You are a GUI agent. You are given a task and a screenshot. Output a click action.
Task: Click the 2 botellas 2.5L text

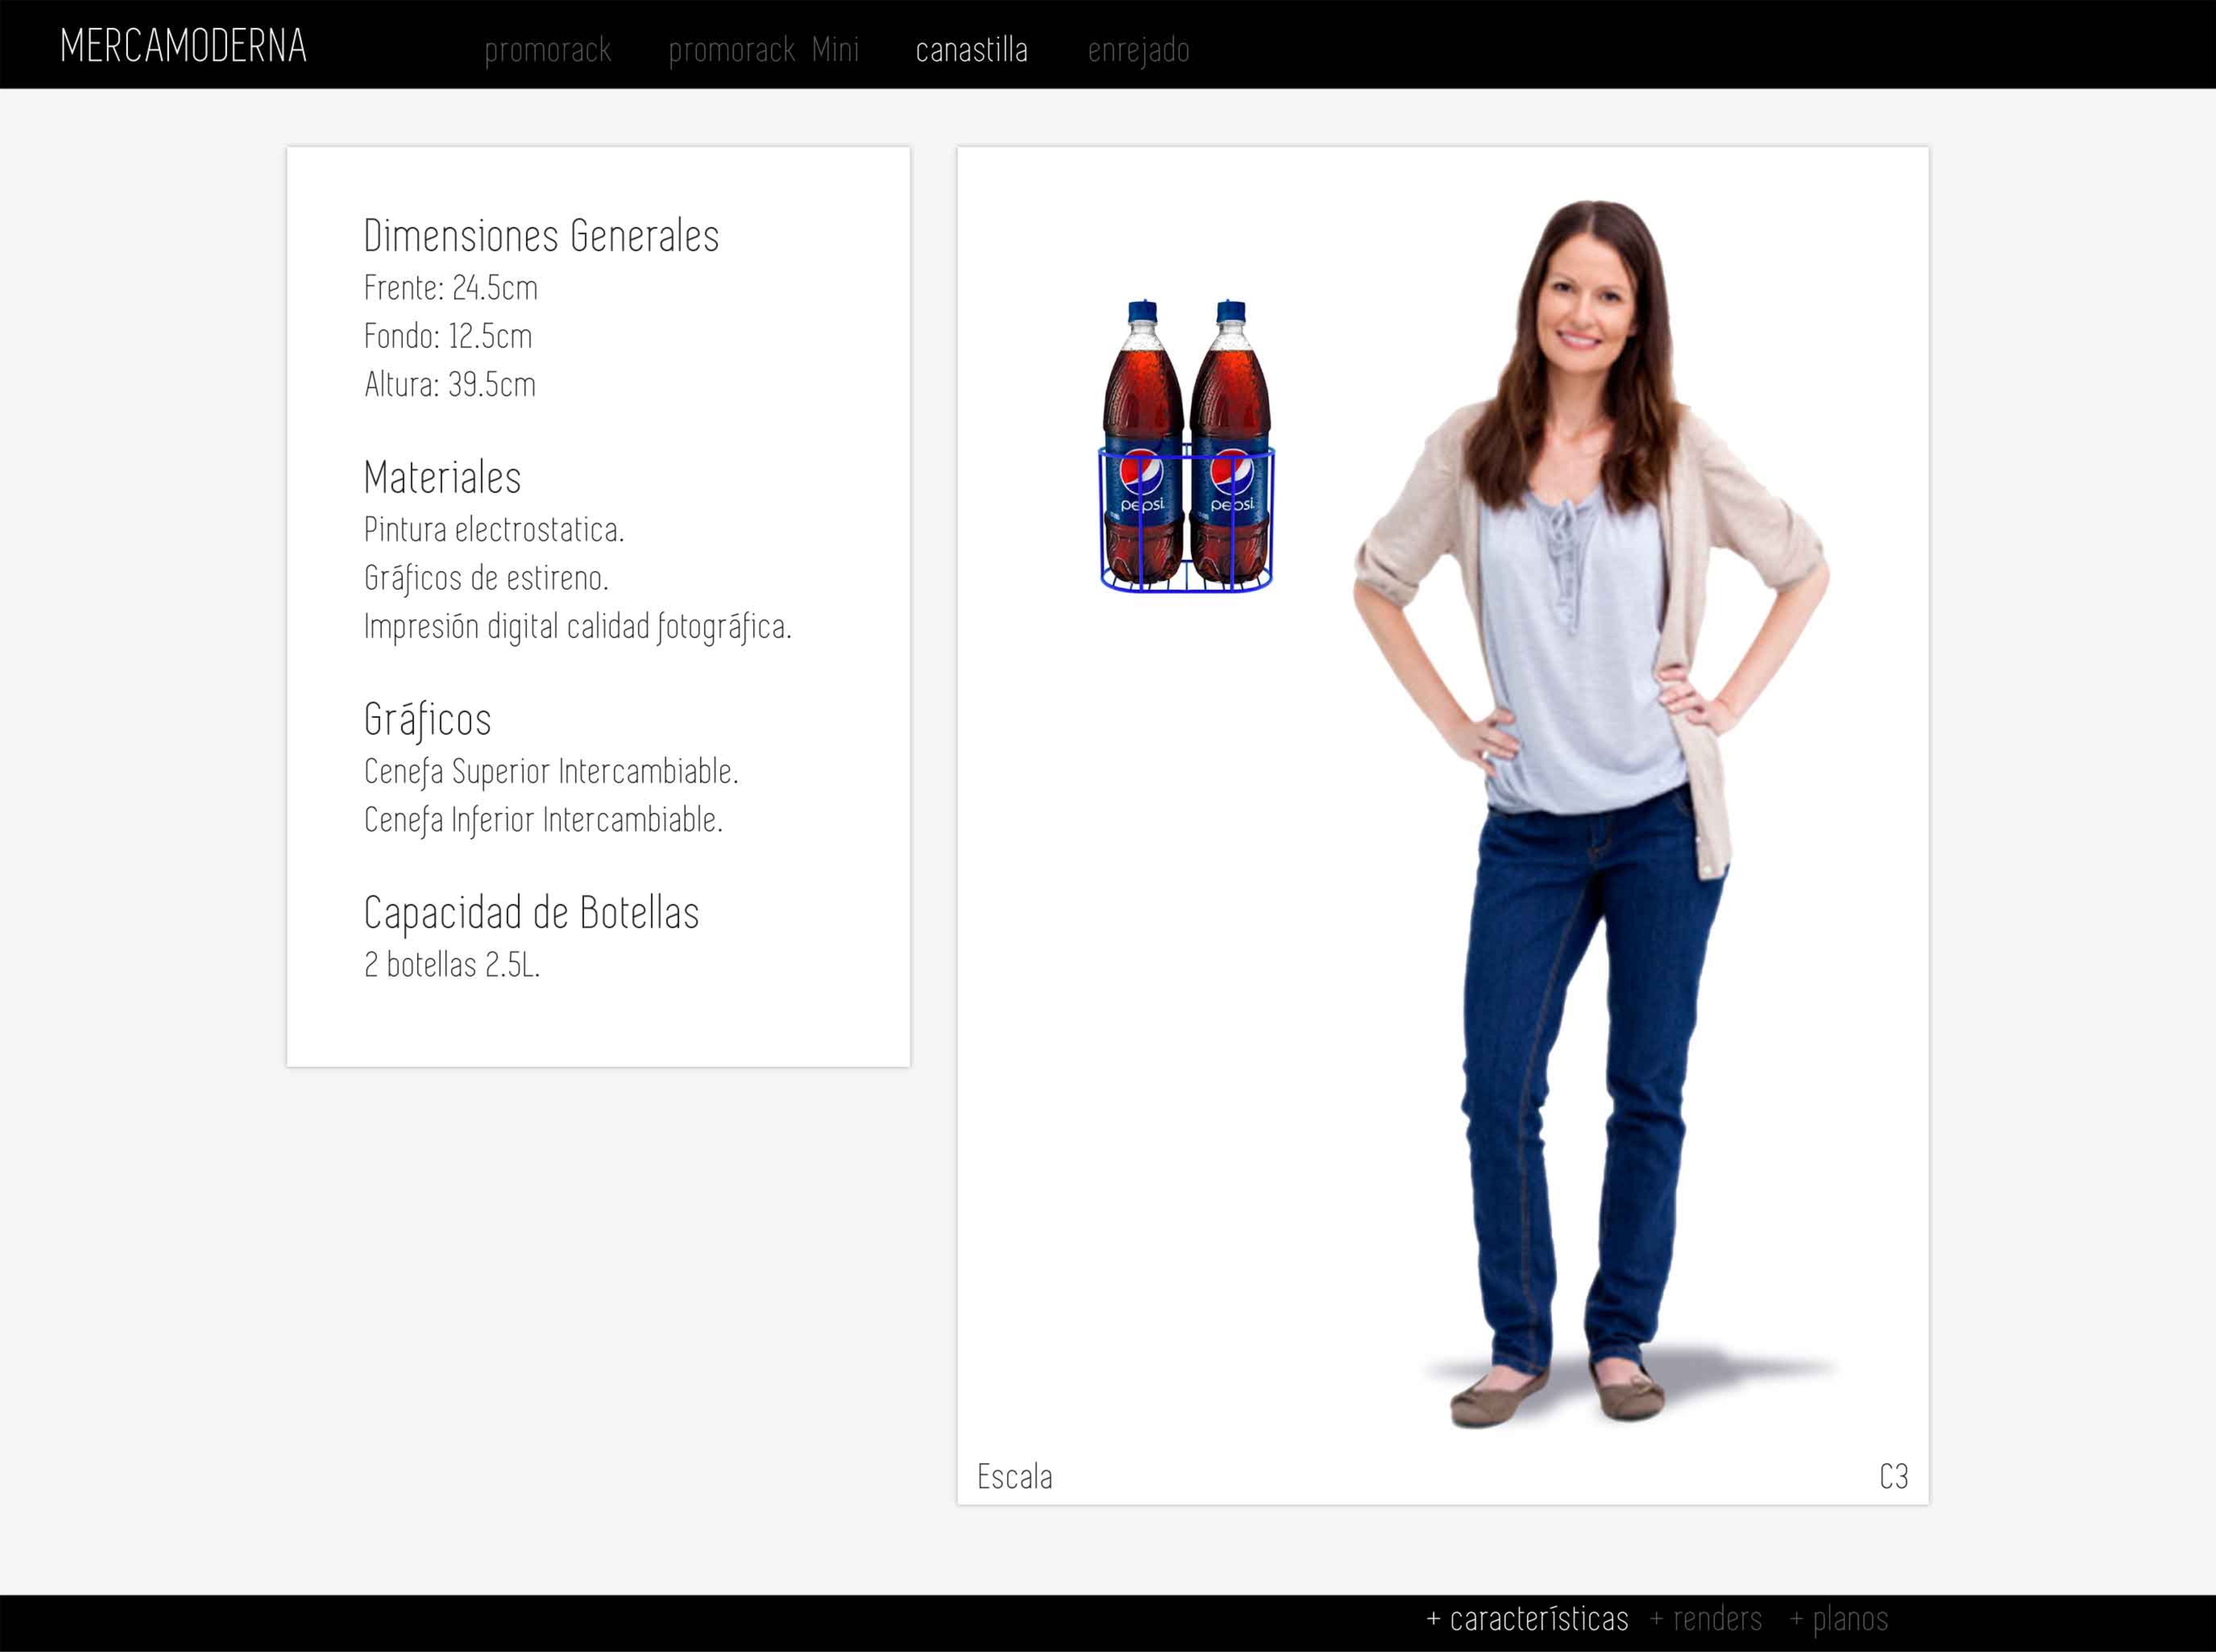[x=452, y=964]
